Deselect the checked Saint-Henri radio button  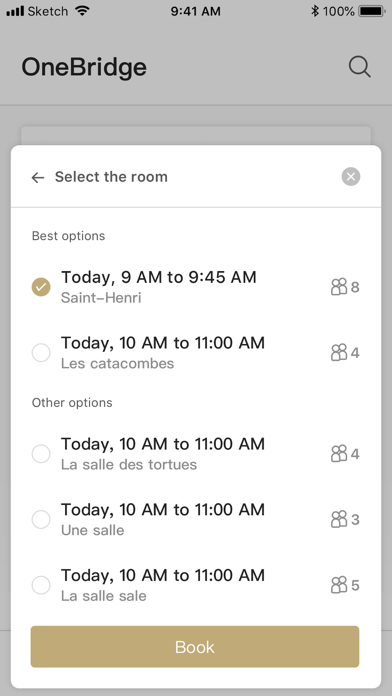[x=41, y=287]
